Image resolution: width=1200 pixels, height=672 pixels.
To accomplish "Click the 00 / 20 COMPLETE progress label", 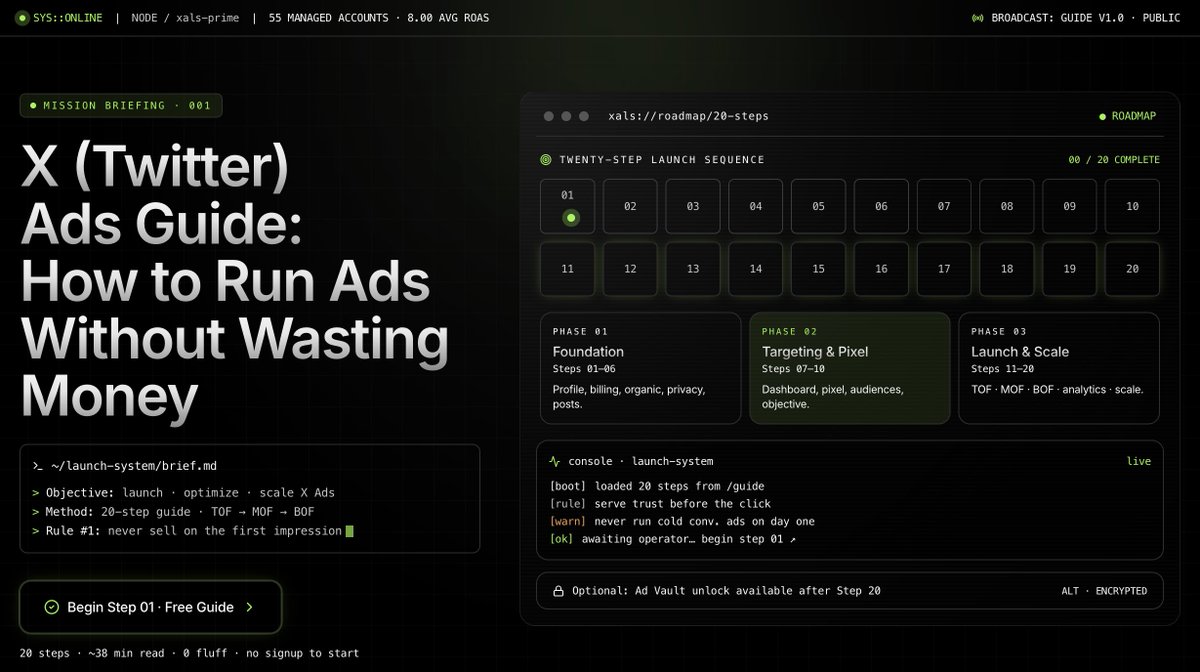I will (1114, 159).
